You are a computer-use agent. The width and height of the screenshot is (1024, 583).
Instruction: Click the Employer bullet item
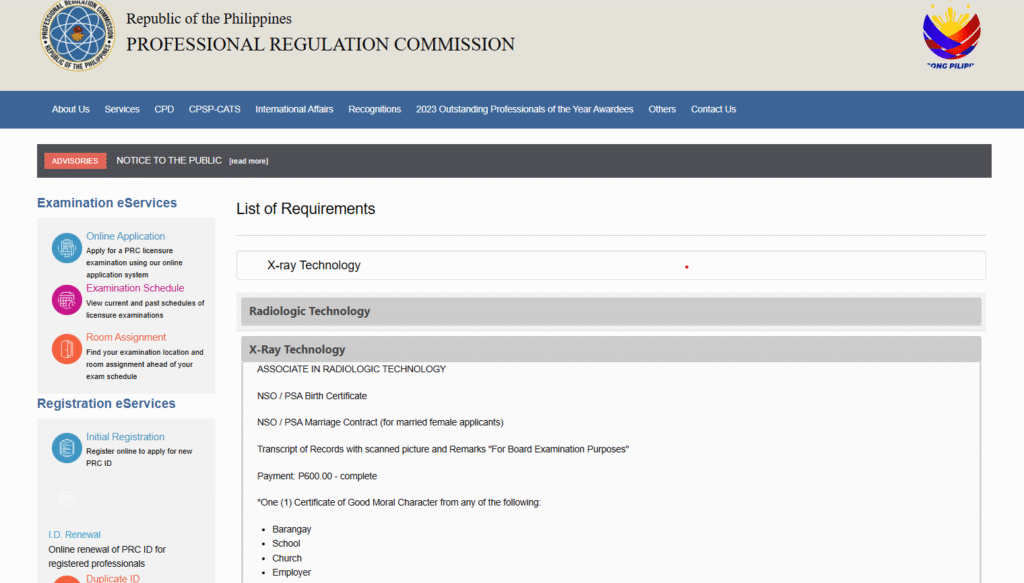[x=291, y=573]
